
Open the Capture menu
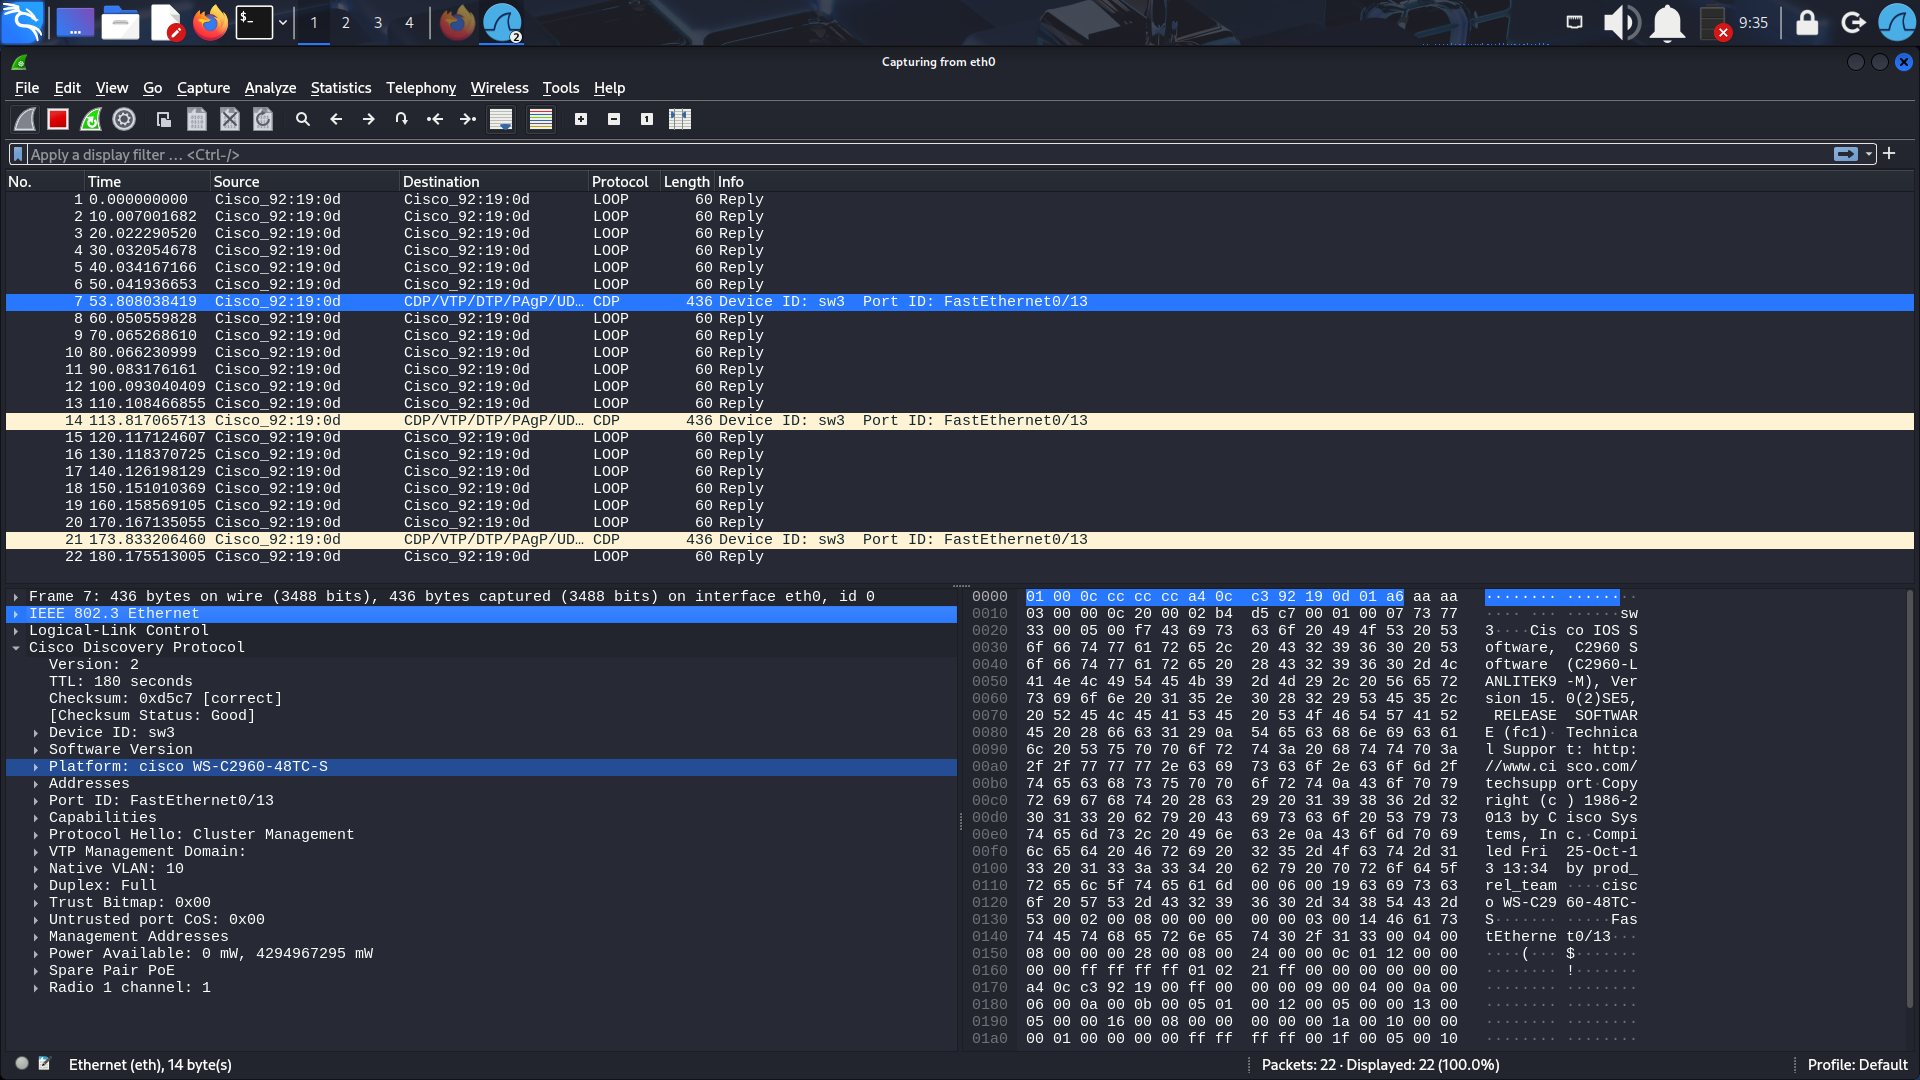tap(203, 88)
